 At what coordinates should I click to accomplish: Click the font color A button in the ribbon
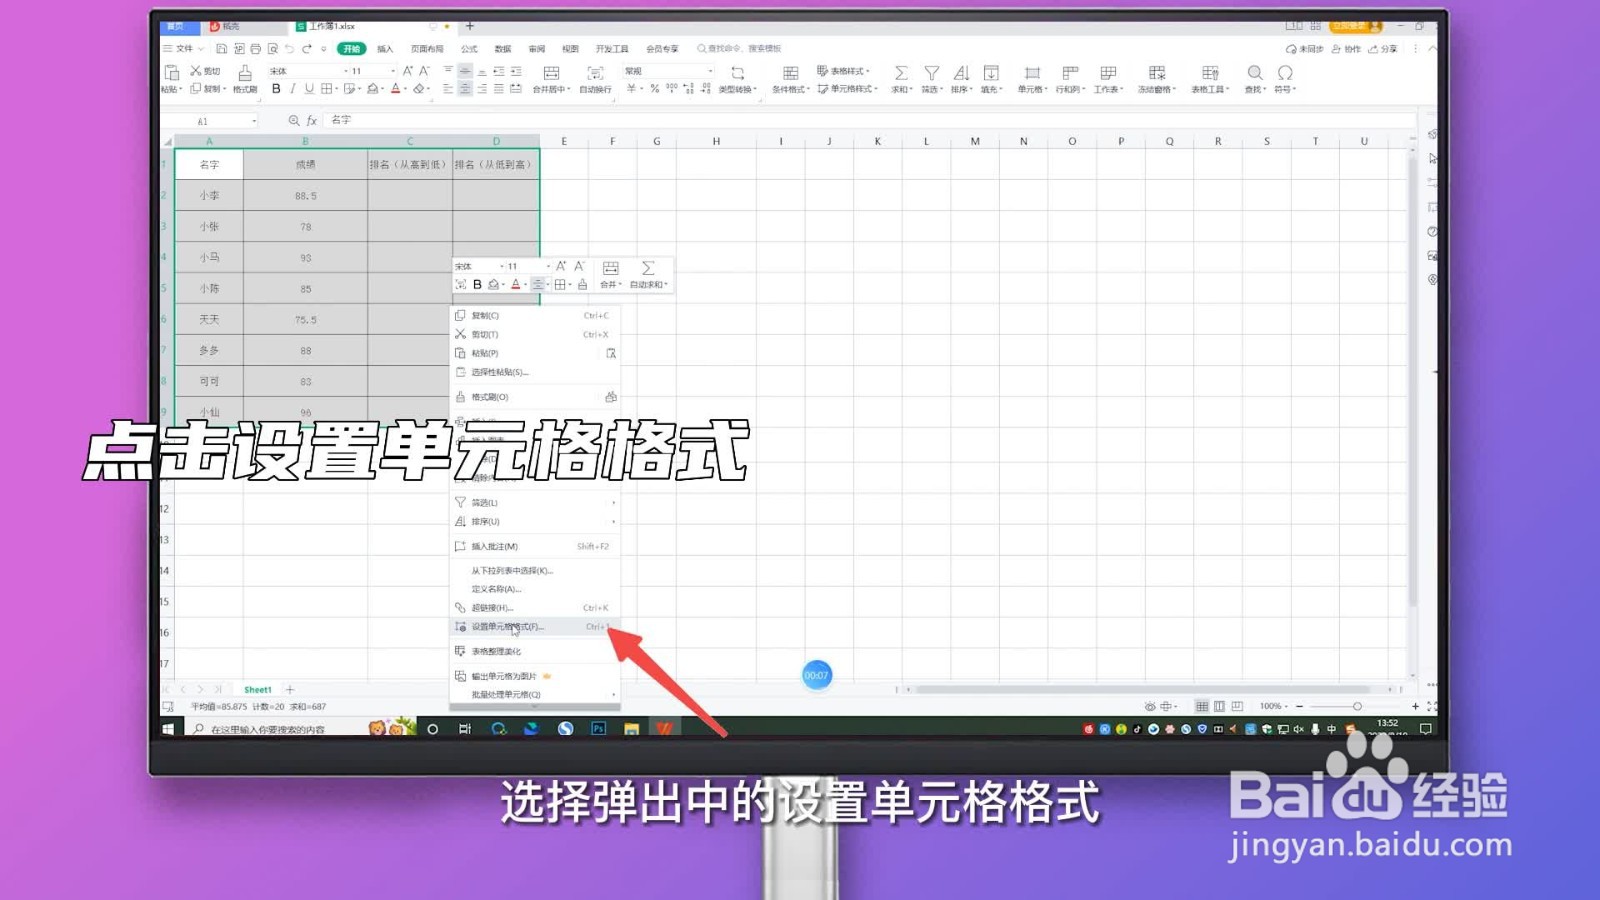pyautogui.click(x=395, y=89)
